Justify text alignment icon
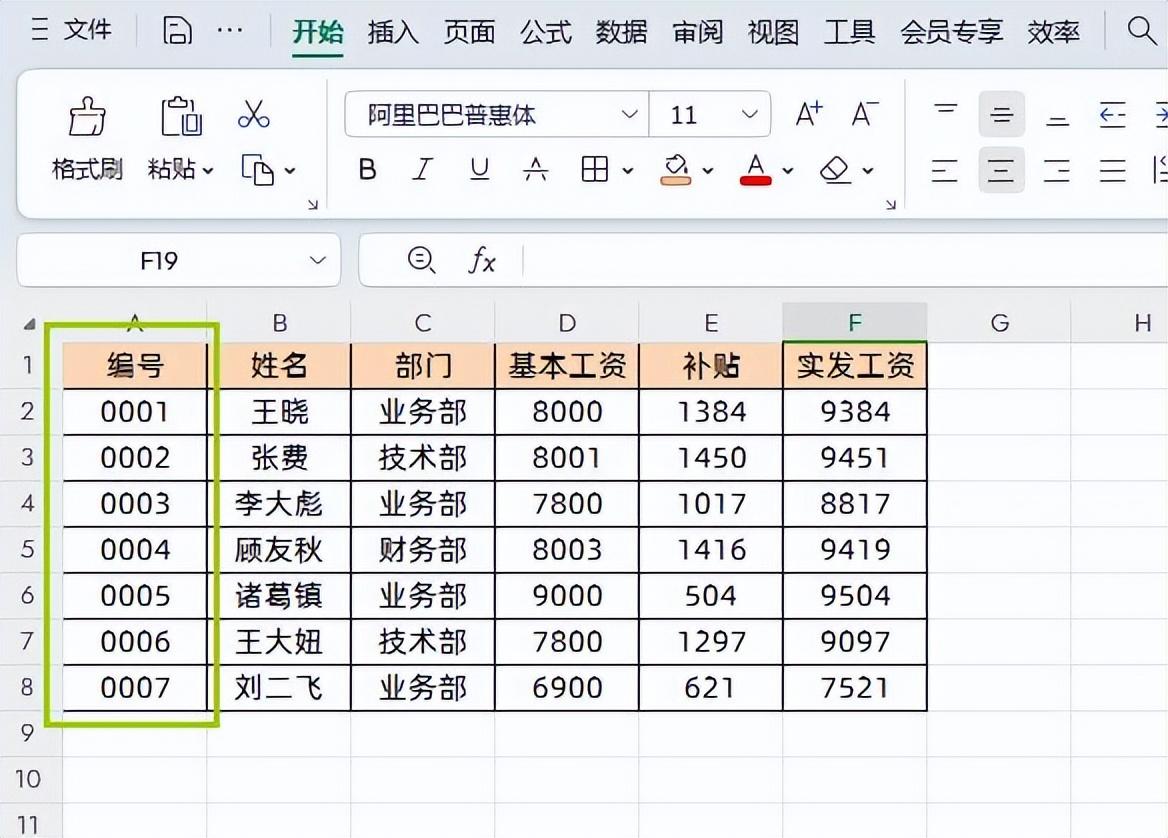Screen dimensions: 1168x838 pos(1112,170)
